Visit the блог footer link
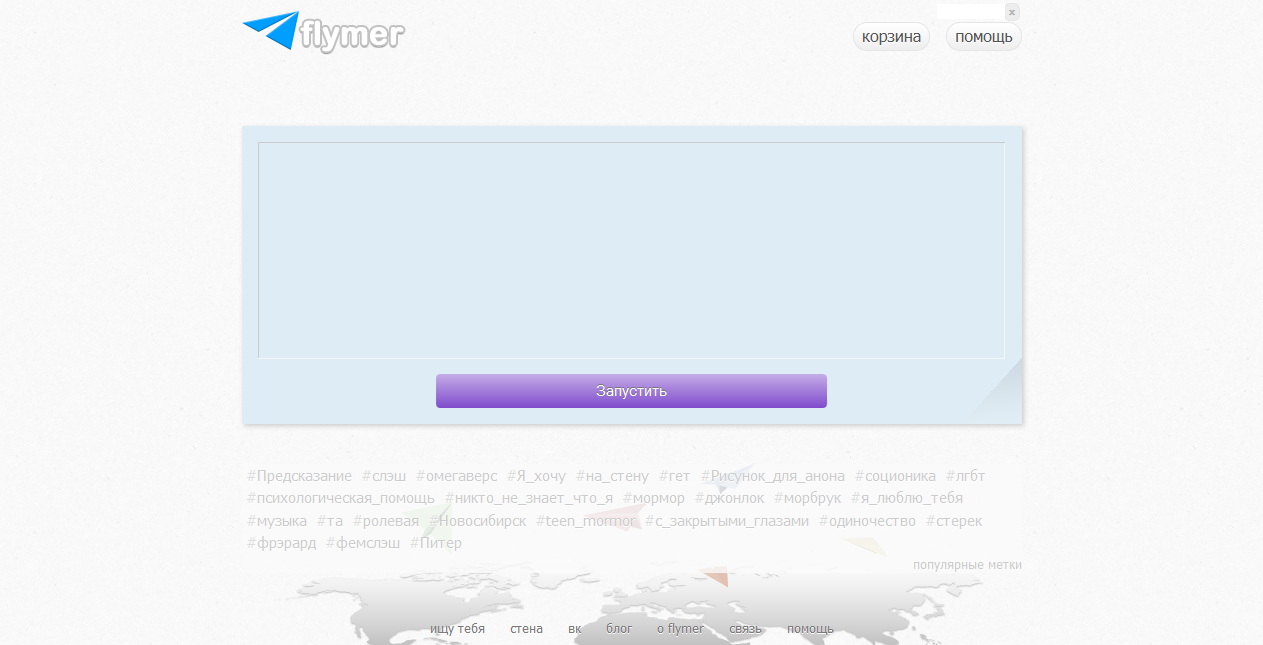1263x645 pixels. click(x=619, y=629)
